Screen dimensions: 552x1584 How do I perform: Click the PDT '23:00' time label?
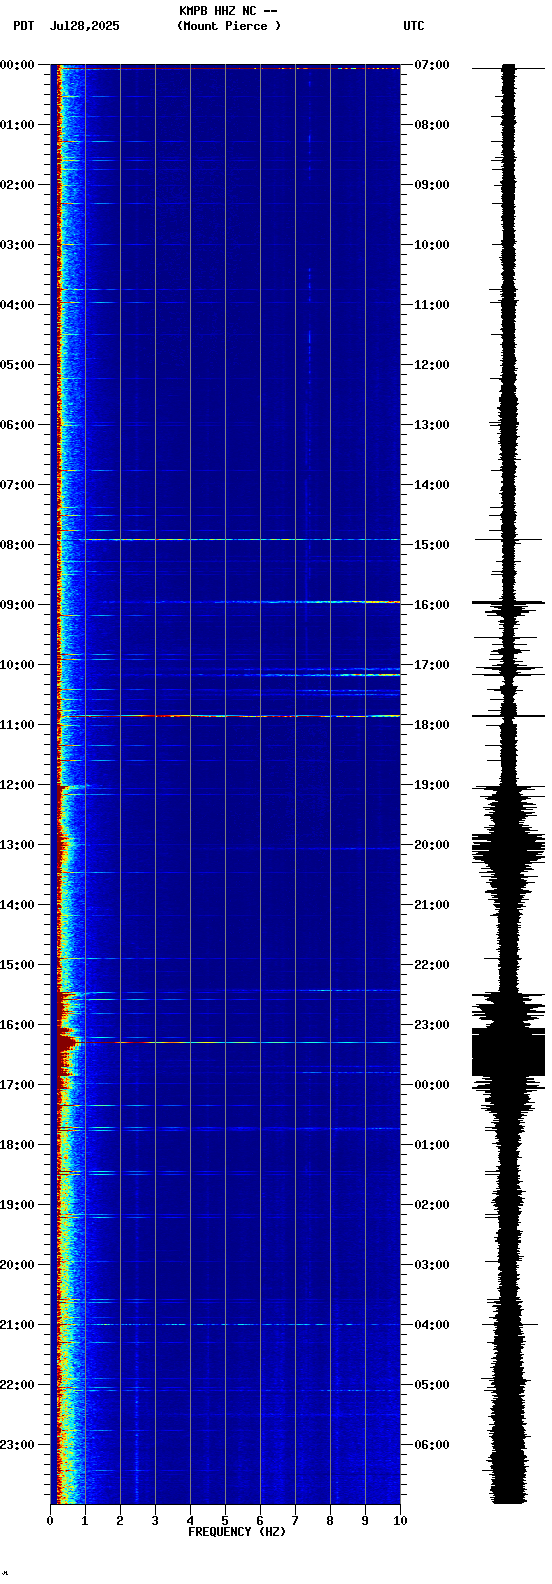tap(18, 1445)
